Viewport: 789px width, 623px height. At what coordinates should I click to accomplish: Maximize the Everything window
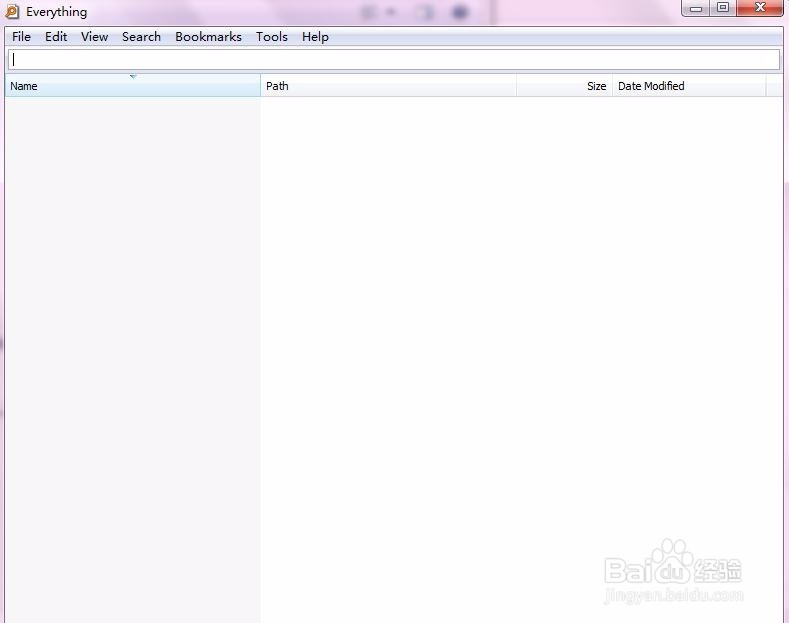point(723,8)
